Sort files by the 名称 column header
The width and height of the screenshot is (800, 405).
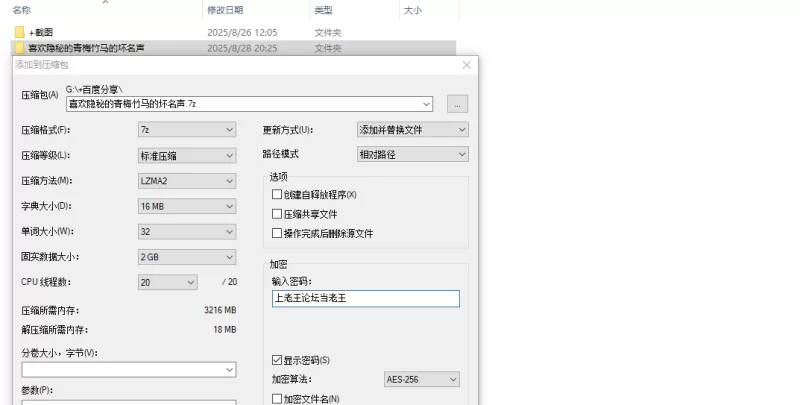21,10
